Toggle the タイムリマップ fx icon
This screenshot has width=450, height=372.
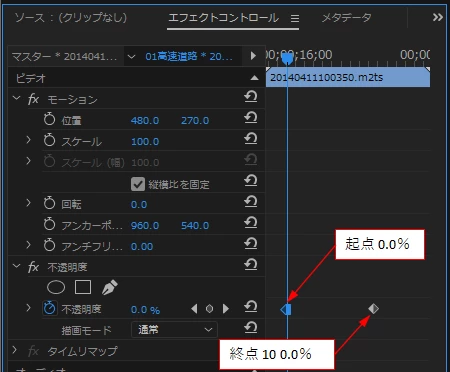click(x=33, y=351)
